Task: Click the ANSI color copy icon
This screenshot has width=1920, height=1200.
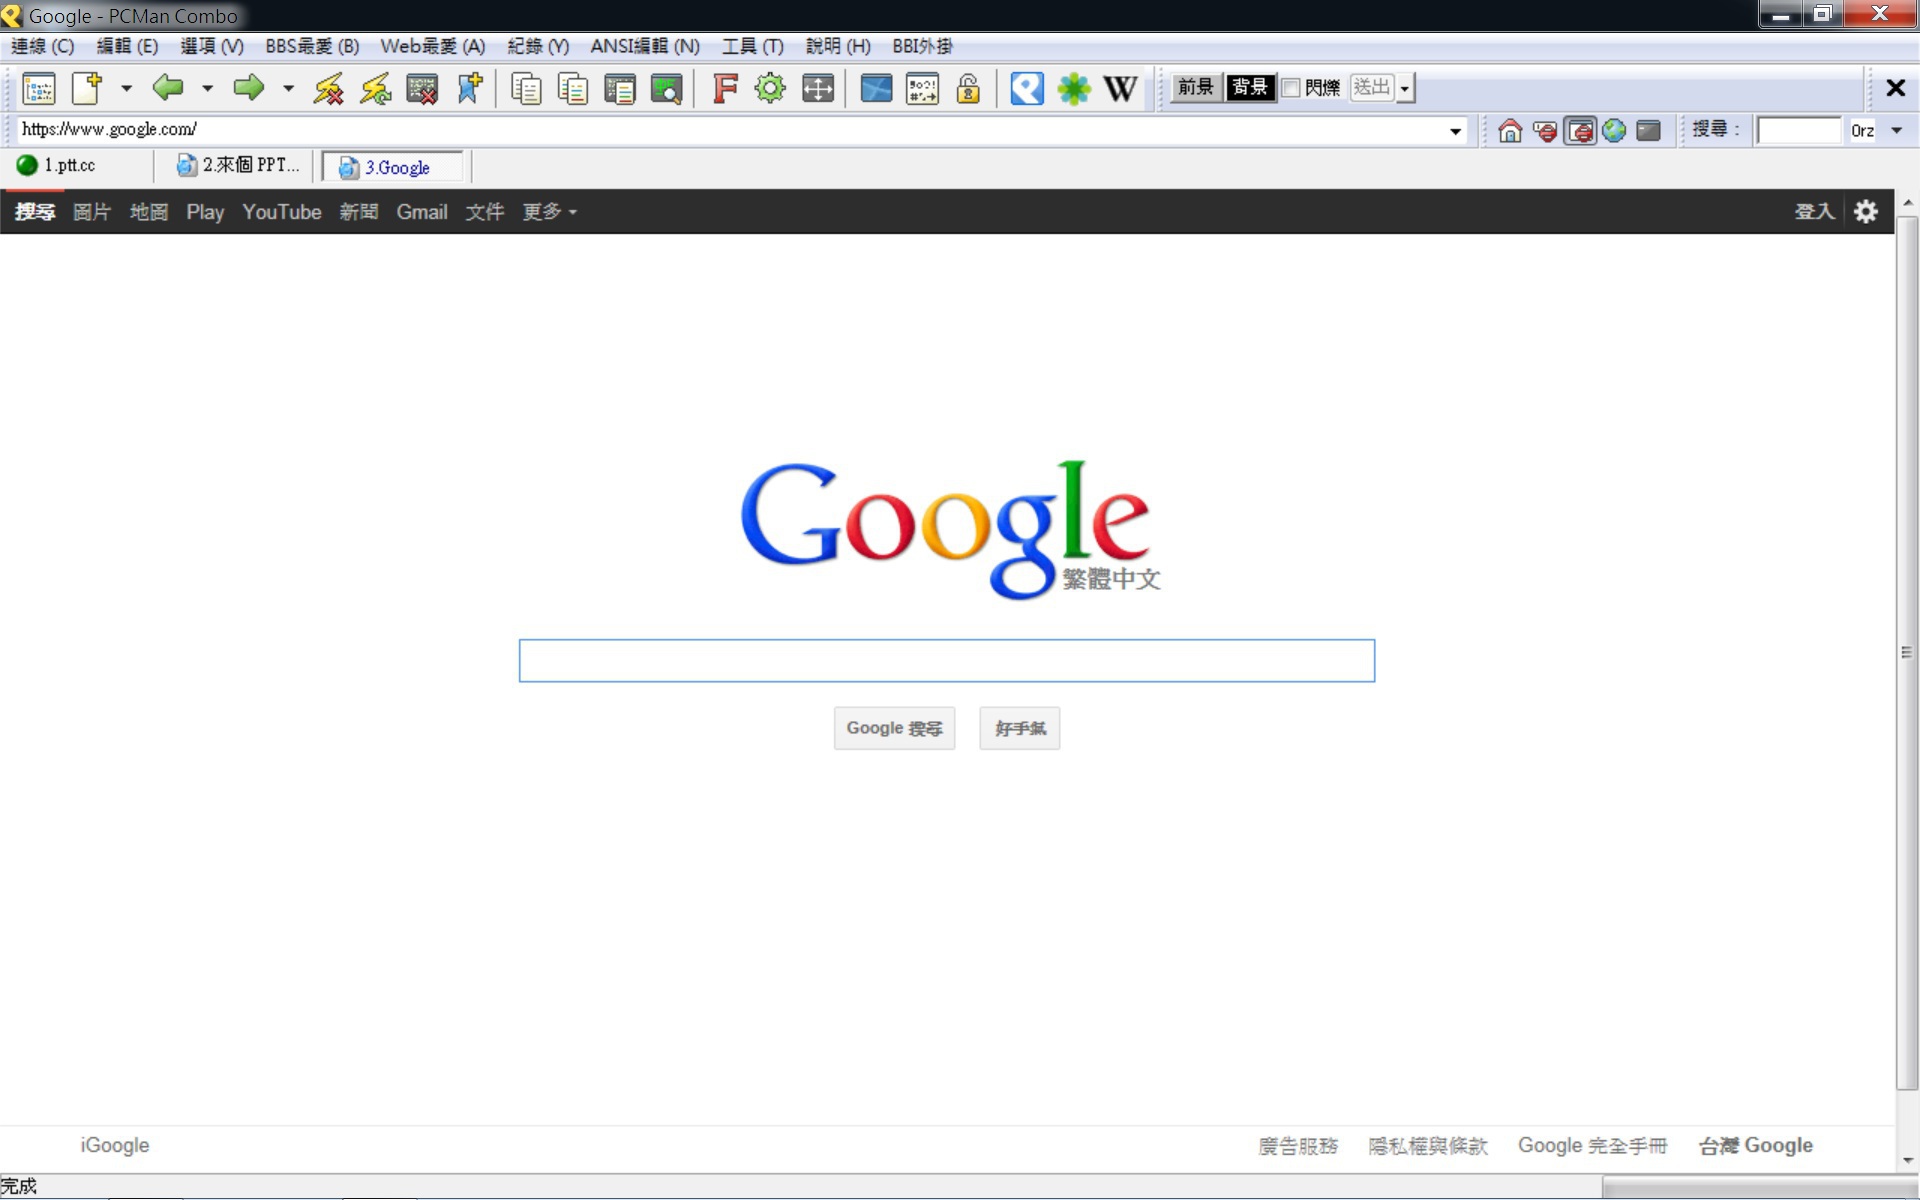Action: click(x=573, y=89)
